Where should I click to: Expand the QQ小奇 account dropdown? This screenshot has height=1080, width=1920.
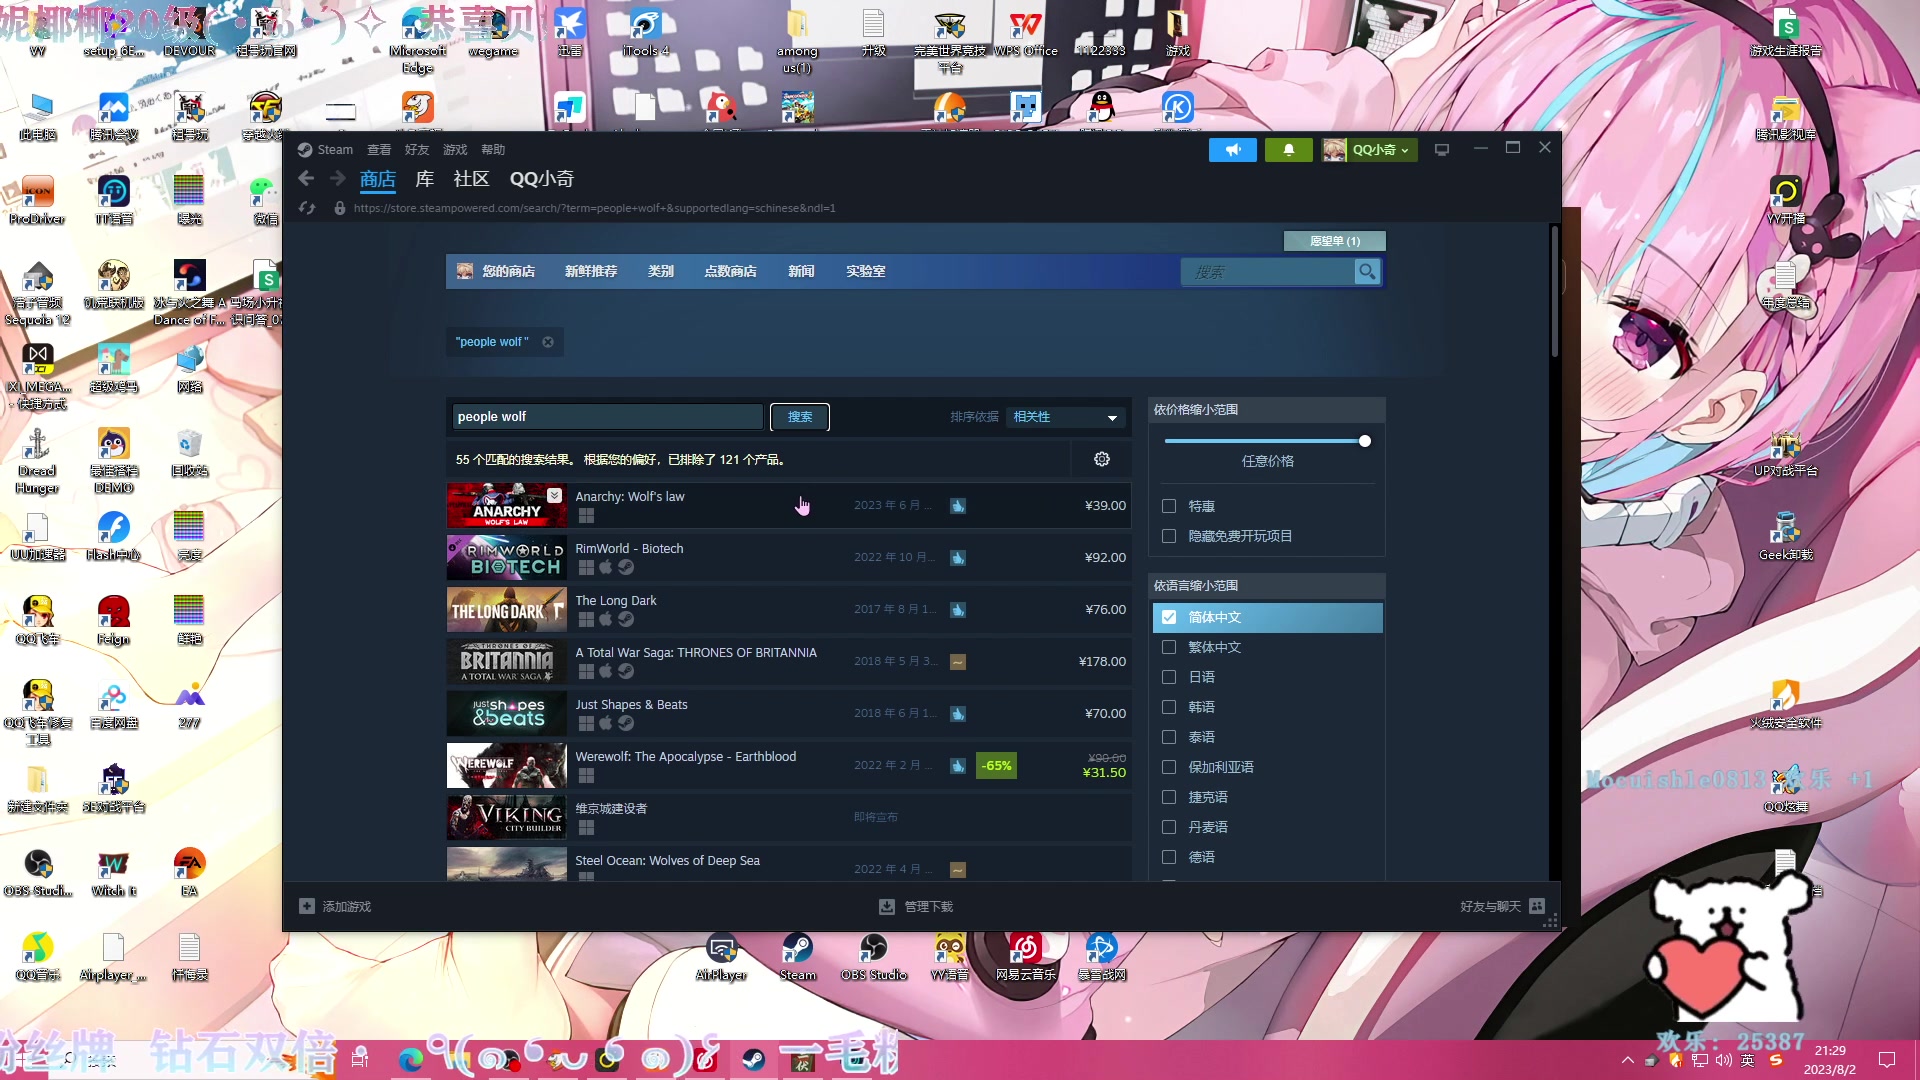pyautogui.click(x=1368, y=150)
